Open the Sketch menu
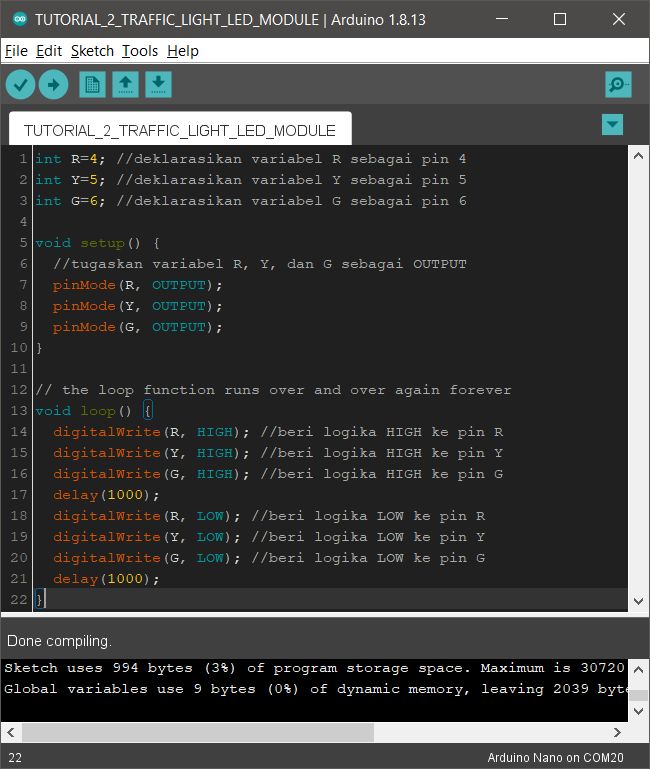650x769 pixels. tap(92, 51)
